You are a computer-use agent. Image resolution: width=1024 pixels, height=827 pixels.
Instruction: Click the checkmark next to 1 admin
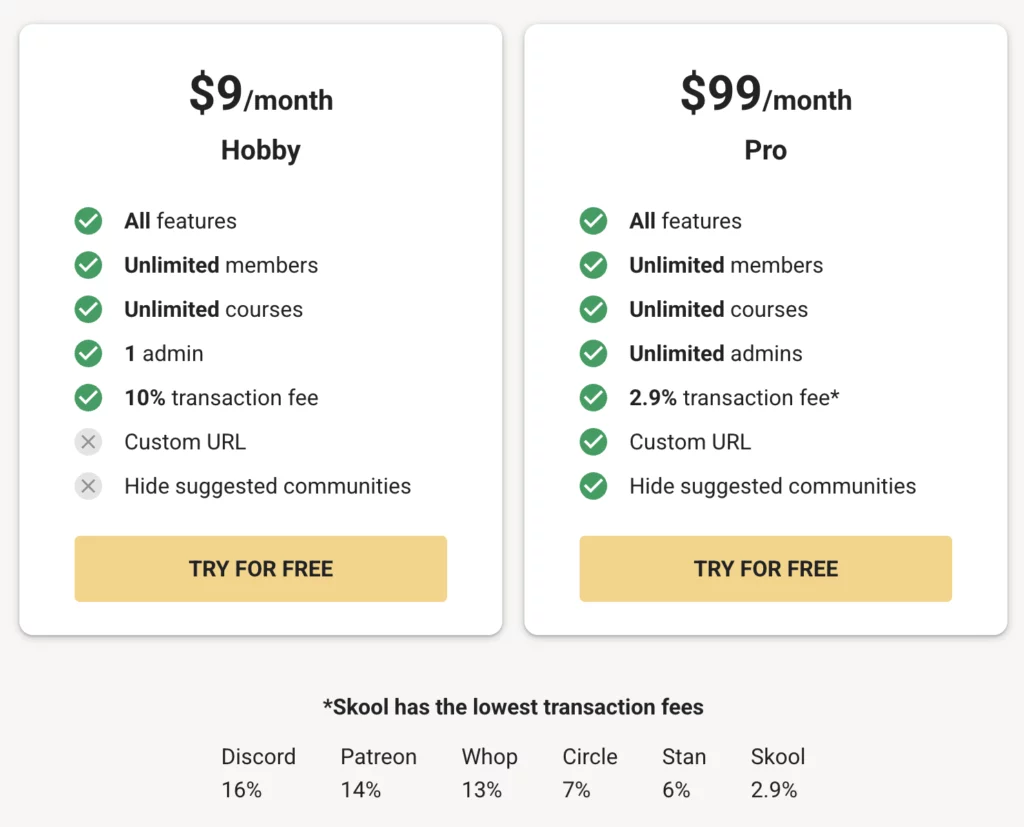tap(88, 353)
